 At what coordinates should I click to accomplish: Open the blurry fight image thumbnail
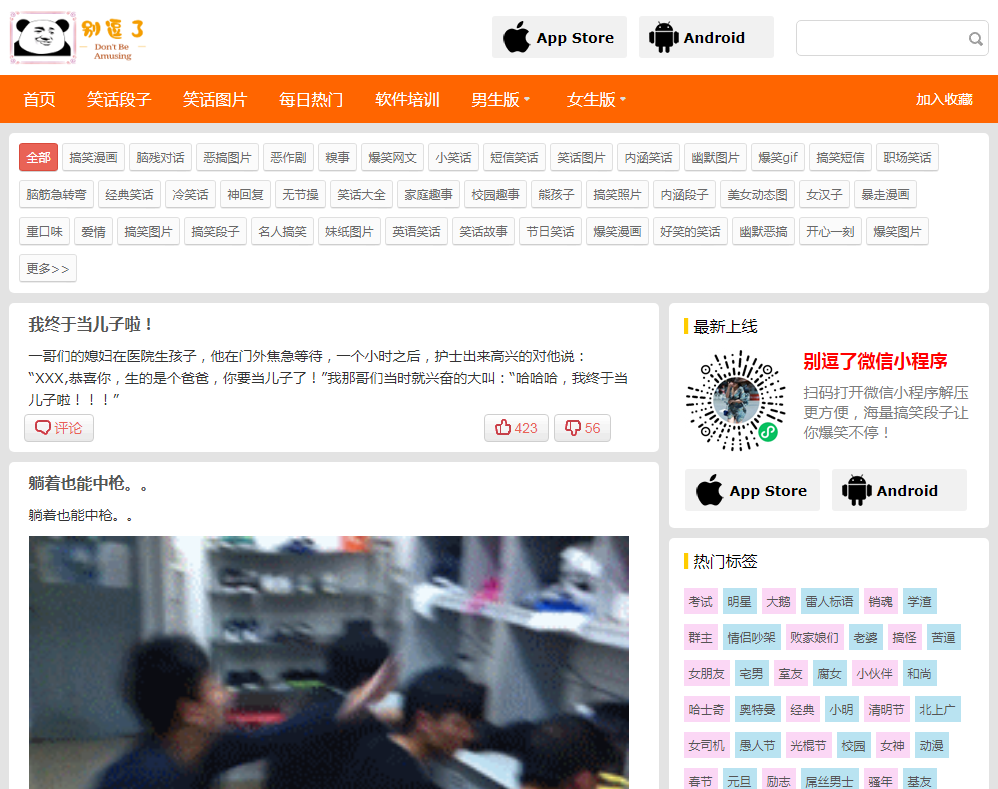[328, 662]
